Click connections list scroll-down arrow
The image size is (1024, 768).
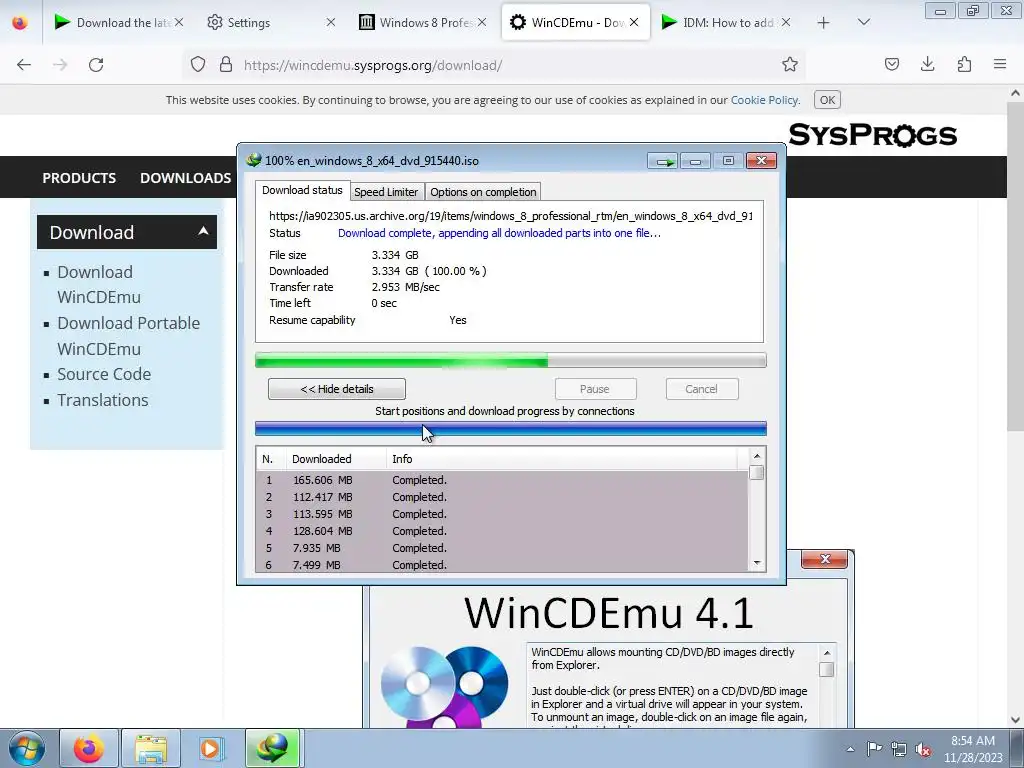(757, 563)
